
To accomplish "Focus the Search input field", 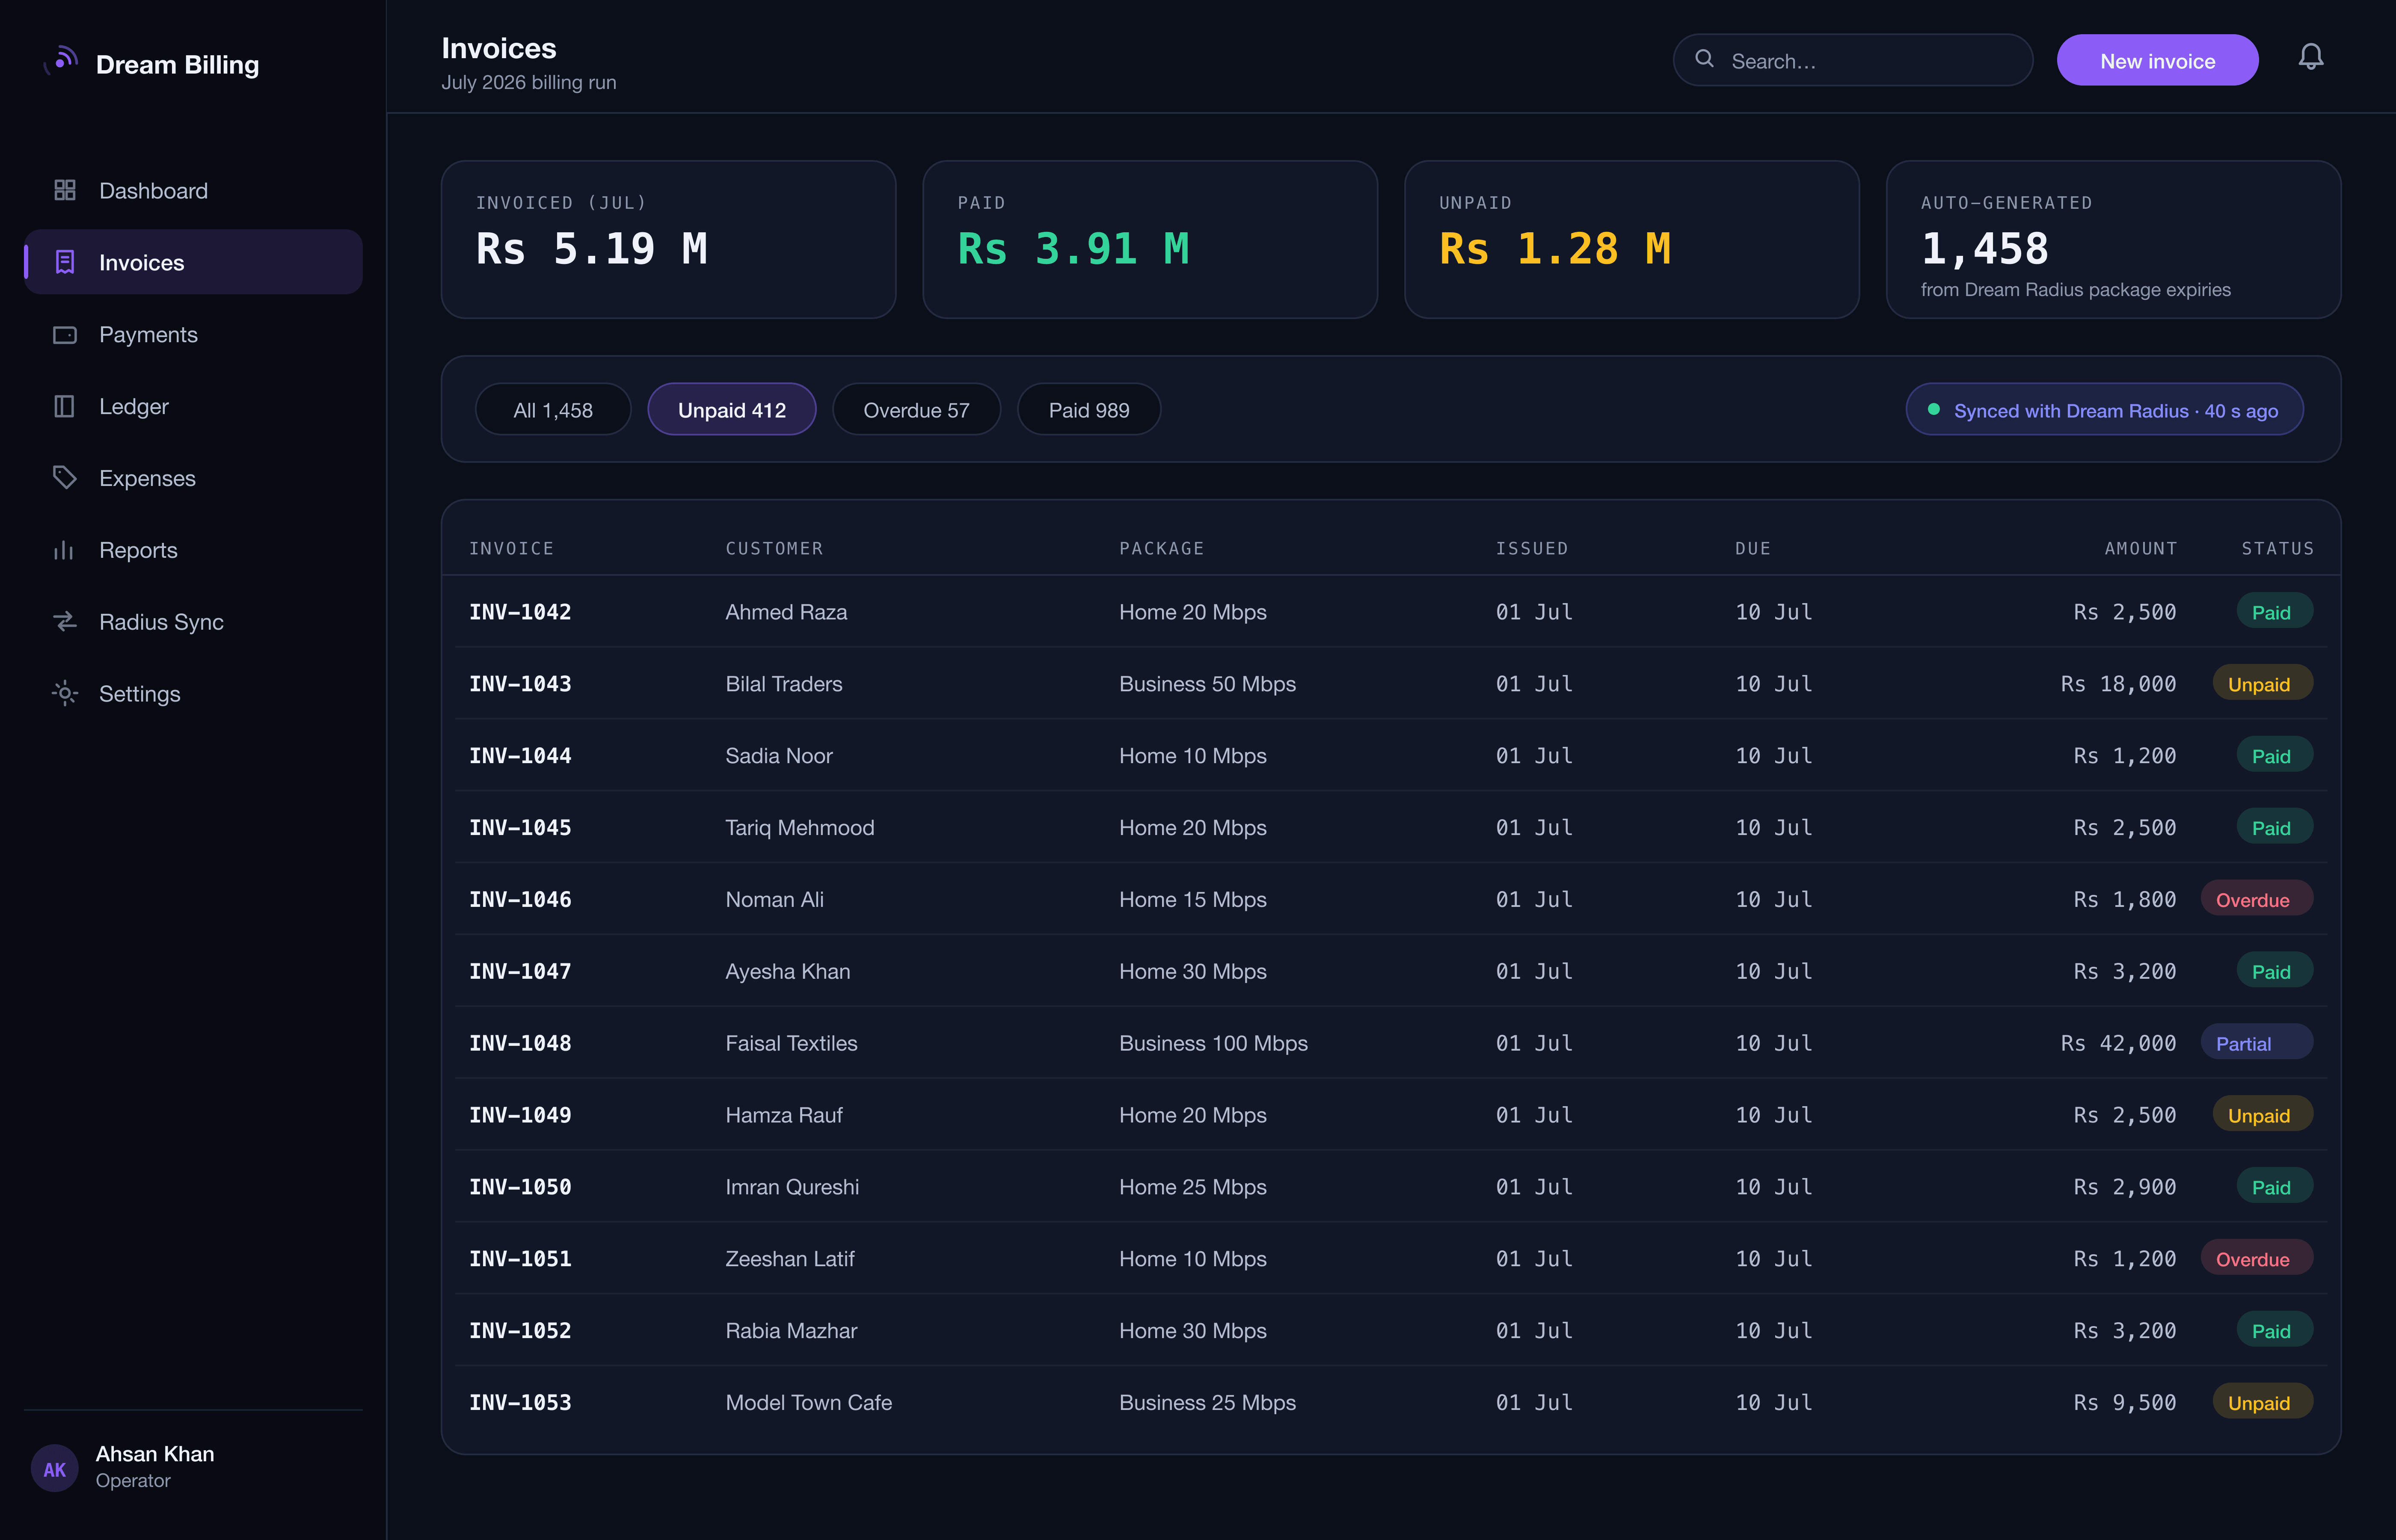I will (x=1852, y=61).
